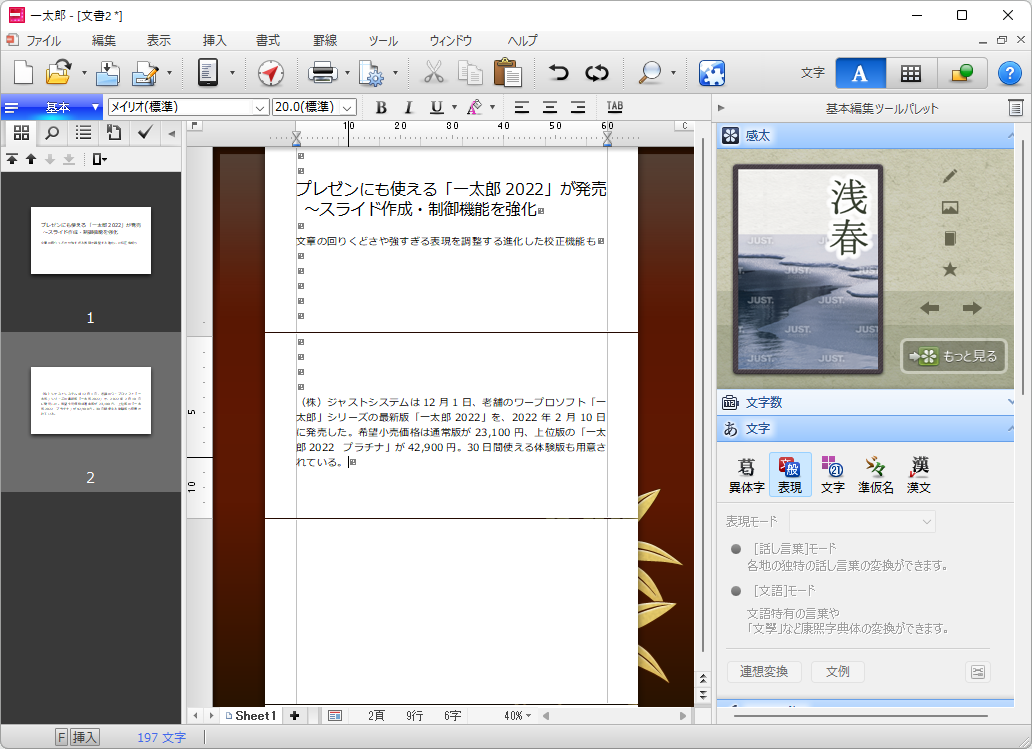Click the 連想変換 button
1032x749 pixels.
764,672
